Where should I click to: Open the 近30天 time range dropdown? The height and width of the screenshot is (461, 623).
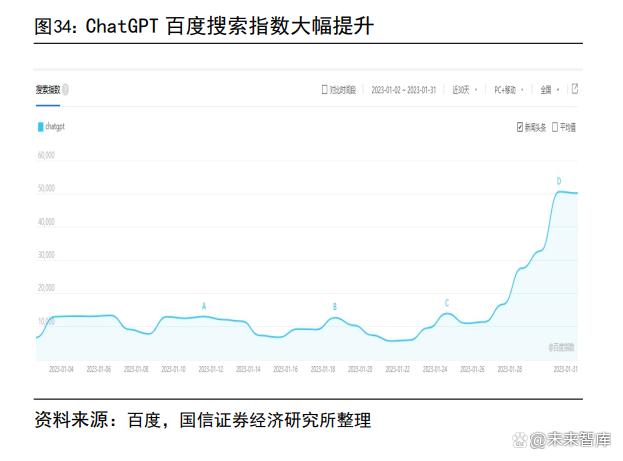[x=463, y=90]
